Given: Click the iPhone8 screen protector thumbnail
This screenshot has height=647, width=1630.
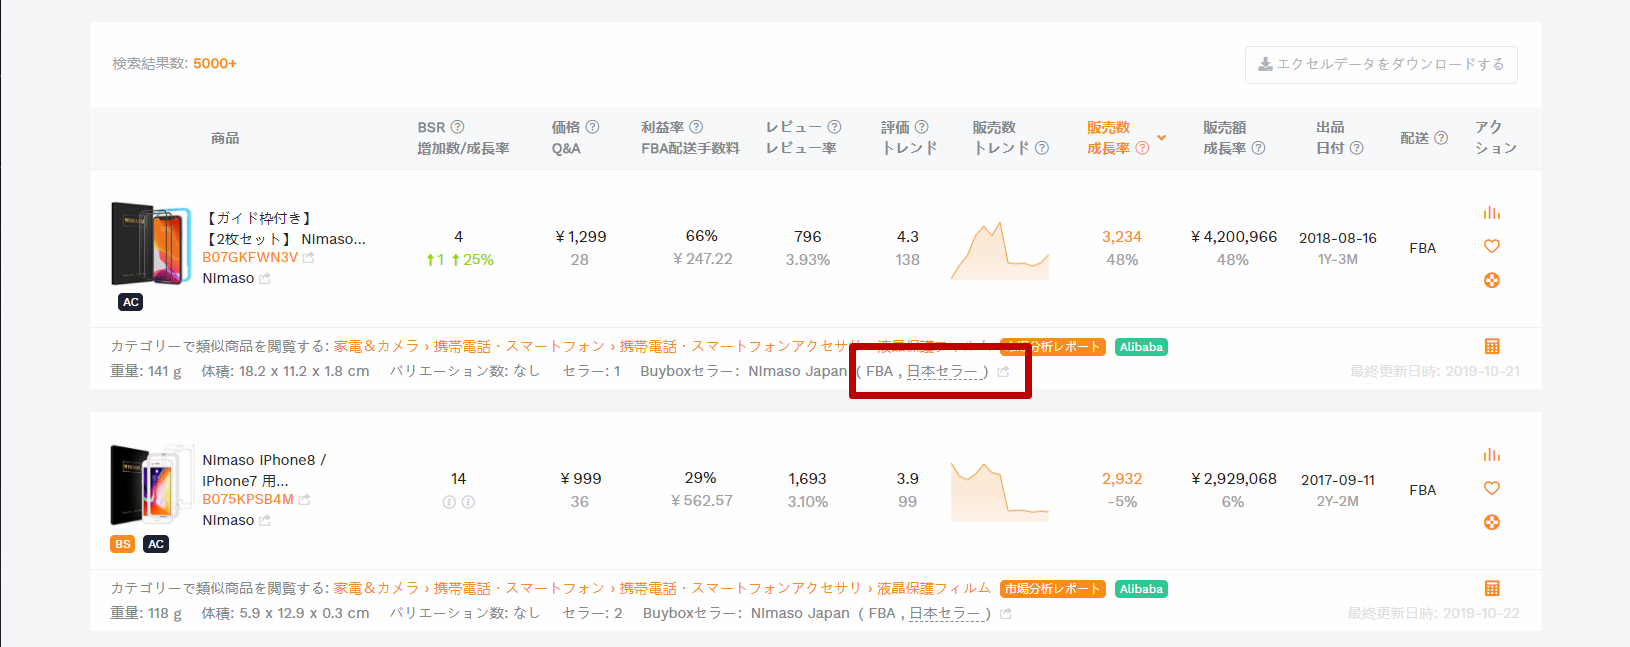Looking at the screenshot, I should (151, 486).
